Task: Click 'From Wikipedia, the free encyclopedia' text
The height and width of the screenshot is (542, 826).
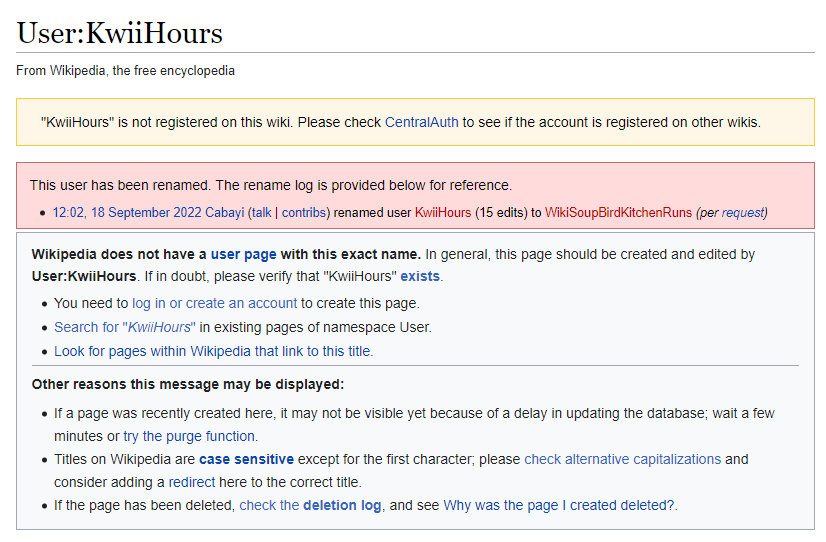Action: pyautogui.click(x=125, y=71)
